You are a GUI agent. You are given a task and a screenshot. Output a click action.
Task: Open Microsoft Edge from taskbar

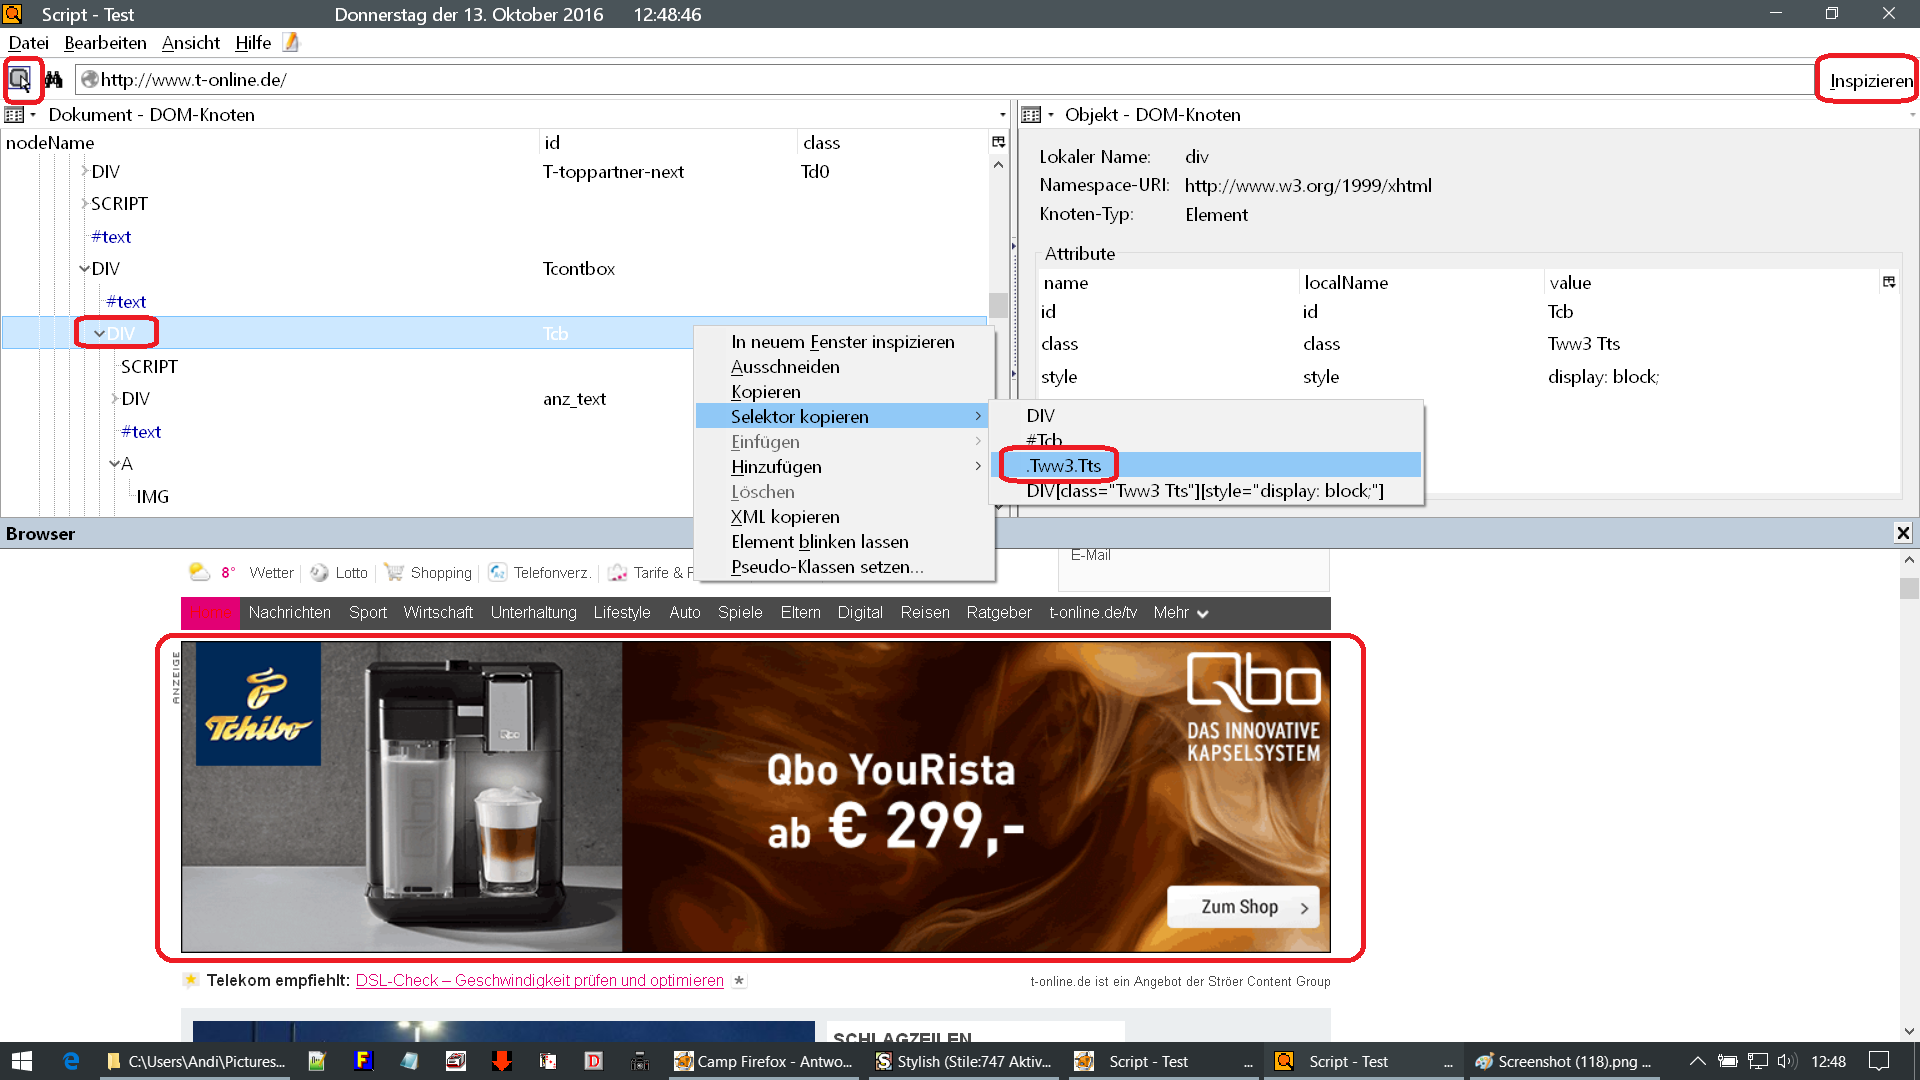click(x=71, y=1061)
